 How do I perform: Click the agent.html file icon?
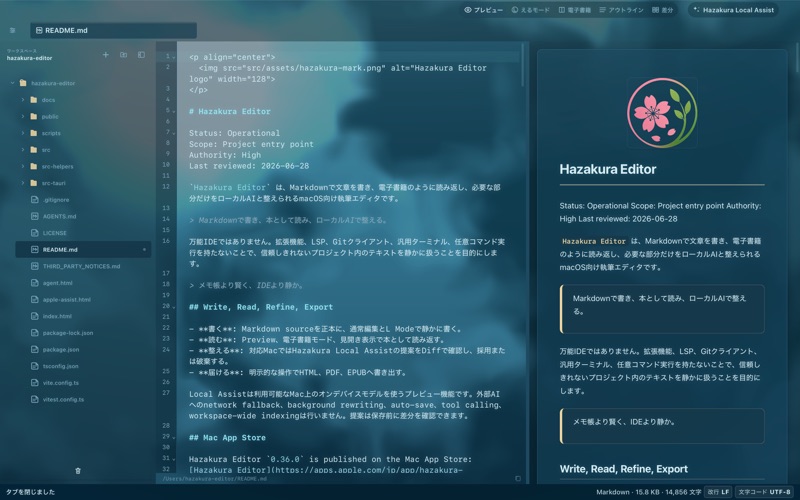(35, 283)
